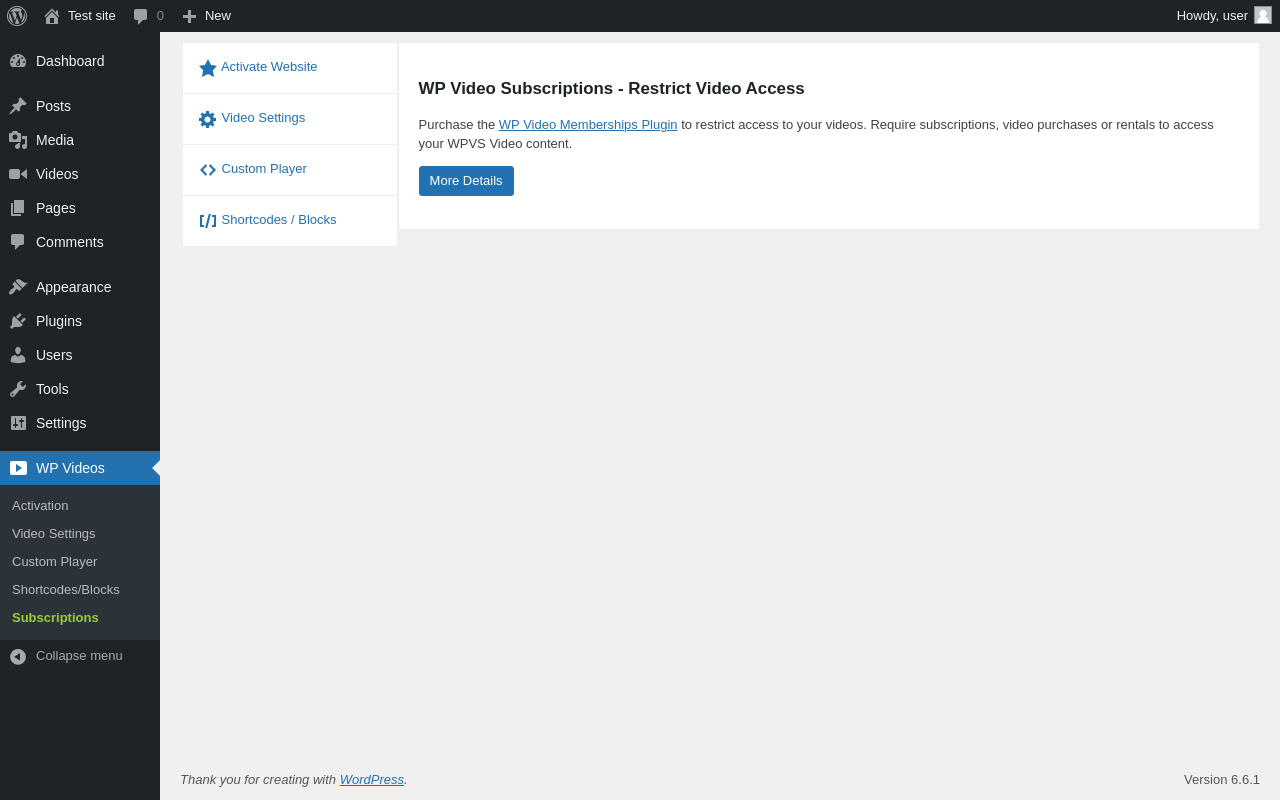This screenshot has height=800, width=1280.
Task: Click the WP Videos play icon
Action: pyautogui.click(x=18, y=468)
